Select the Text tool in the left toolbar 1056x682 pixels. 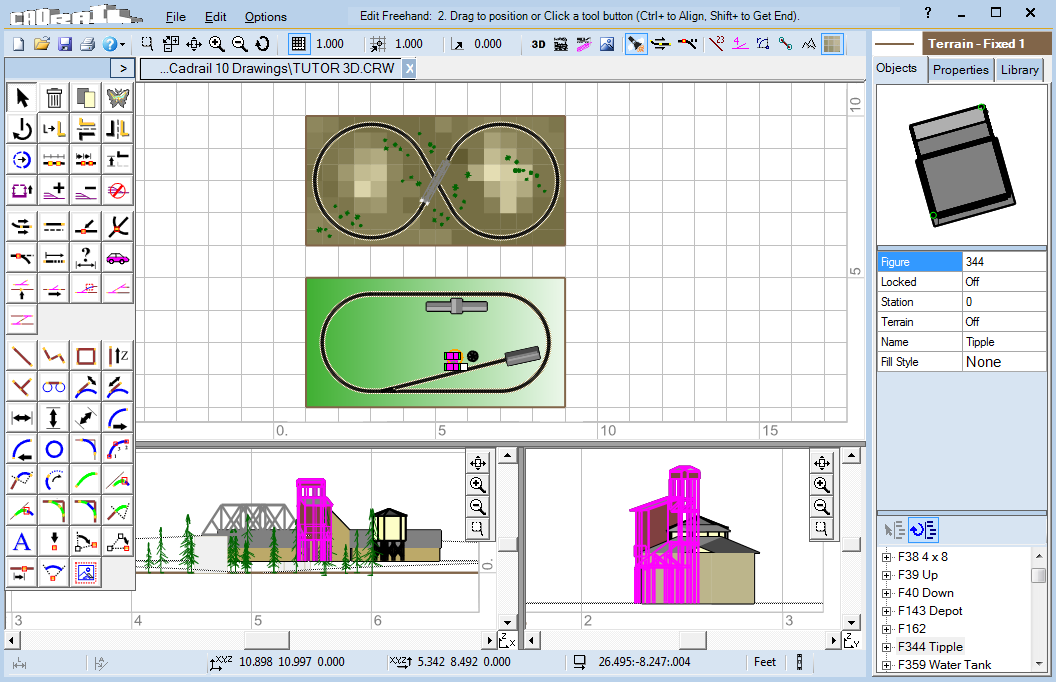point(21,541)
